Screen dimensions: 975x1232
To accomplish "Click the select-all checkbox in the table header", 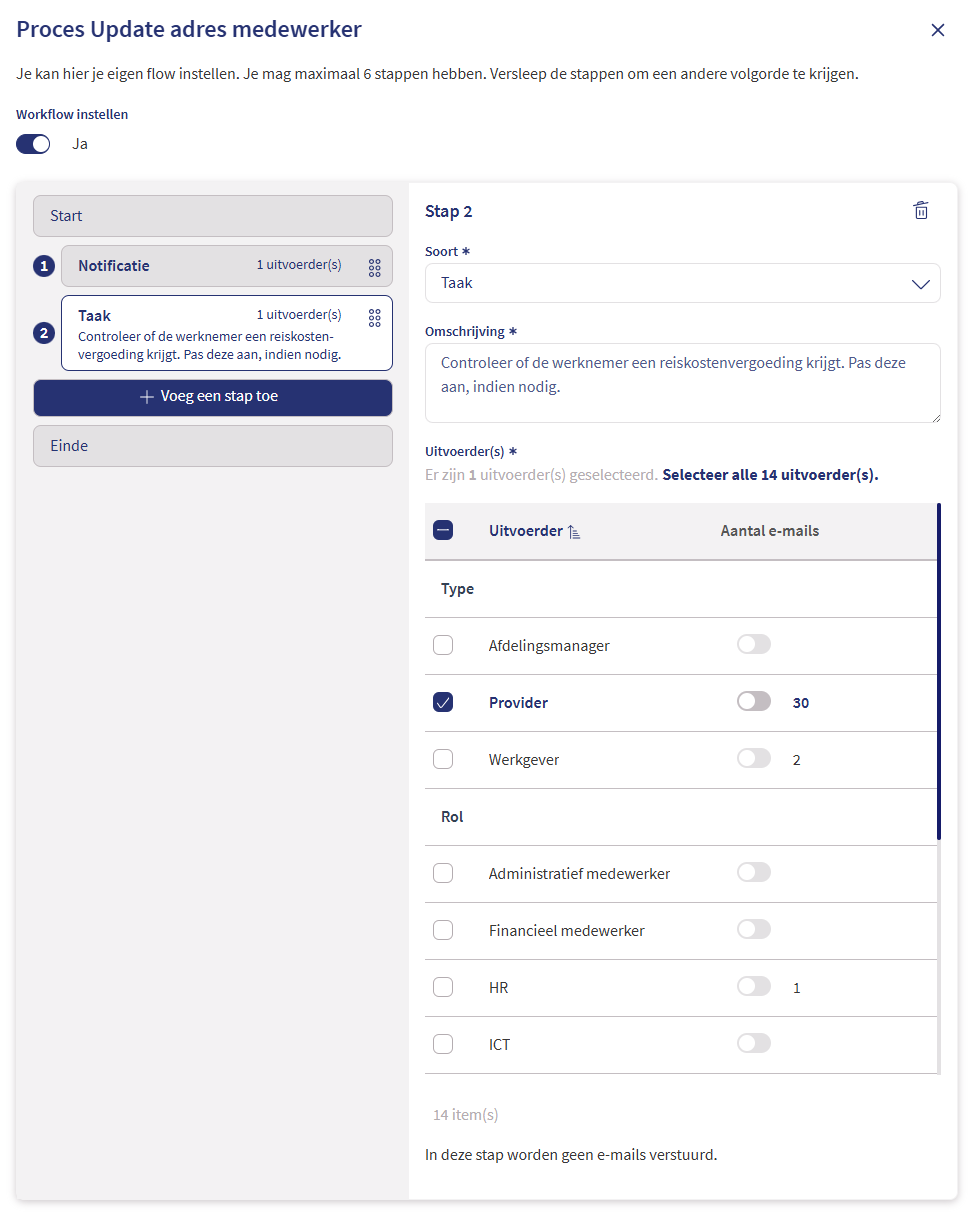I will tap(443, 530).
